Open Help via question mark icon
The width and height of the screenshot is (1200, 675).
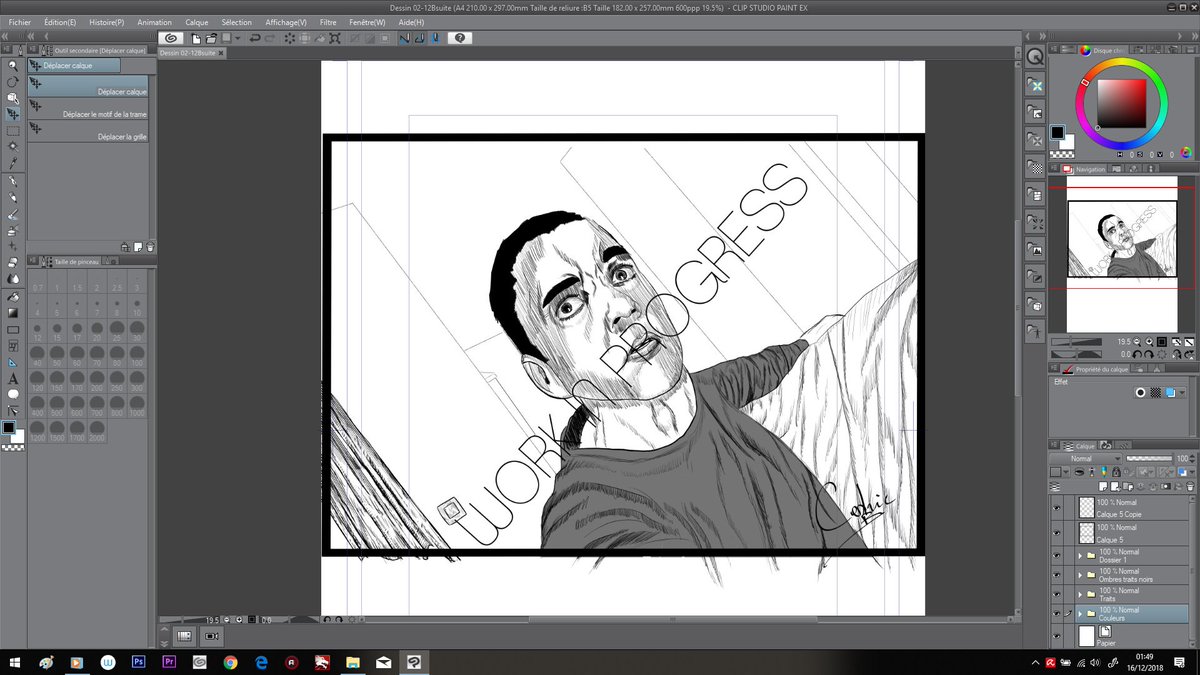pos(460,38)
